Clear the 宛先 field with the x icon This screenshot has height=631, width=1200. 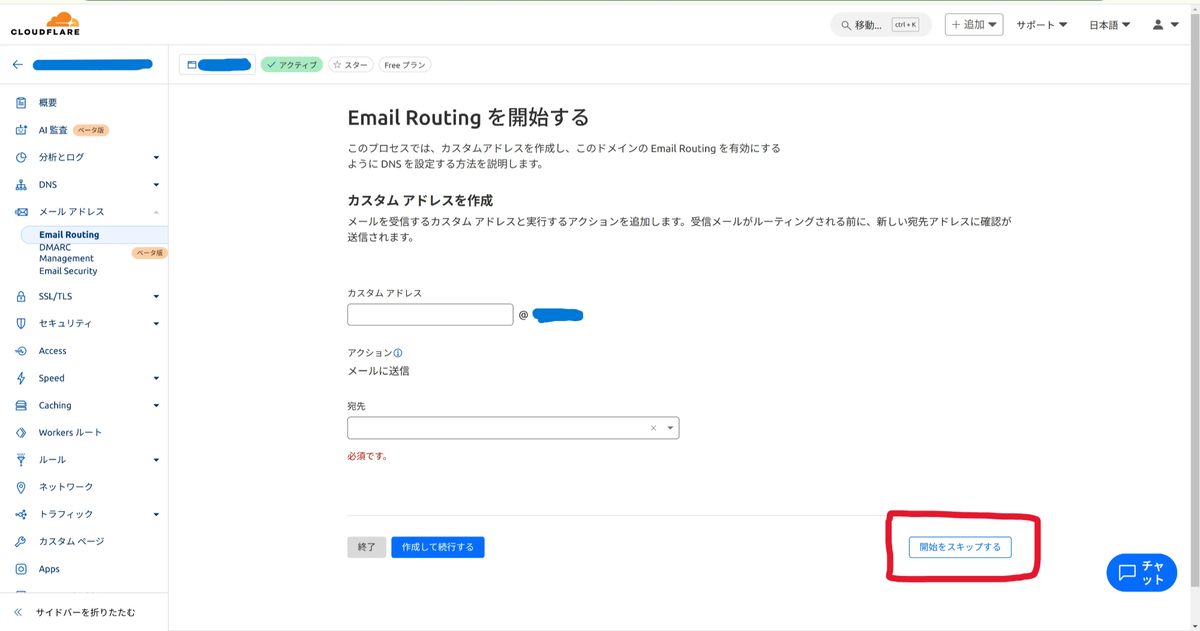click(x=654, y=428)
